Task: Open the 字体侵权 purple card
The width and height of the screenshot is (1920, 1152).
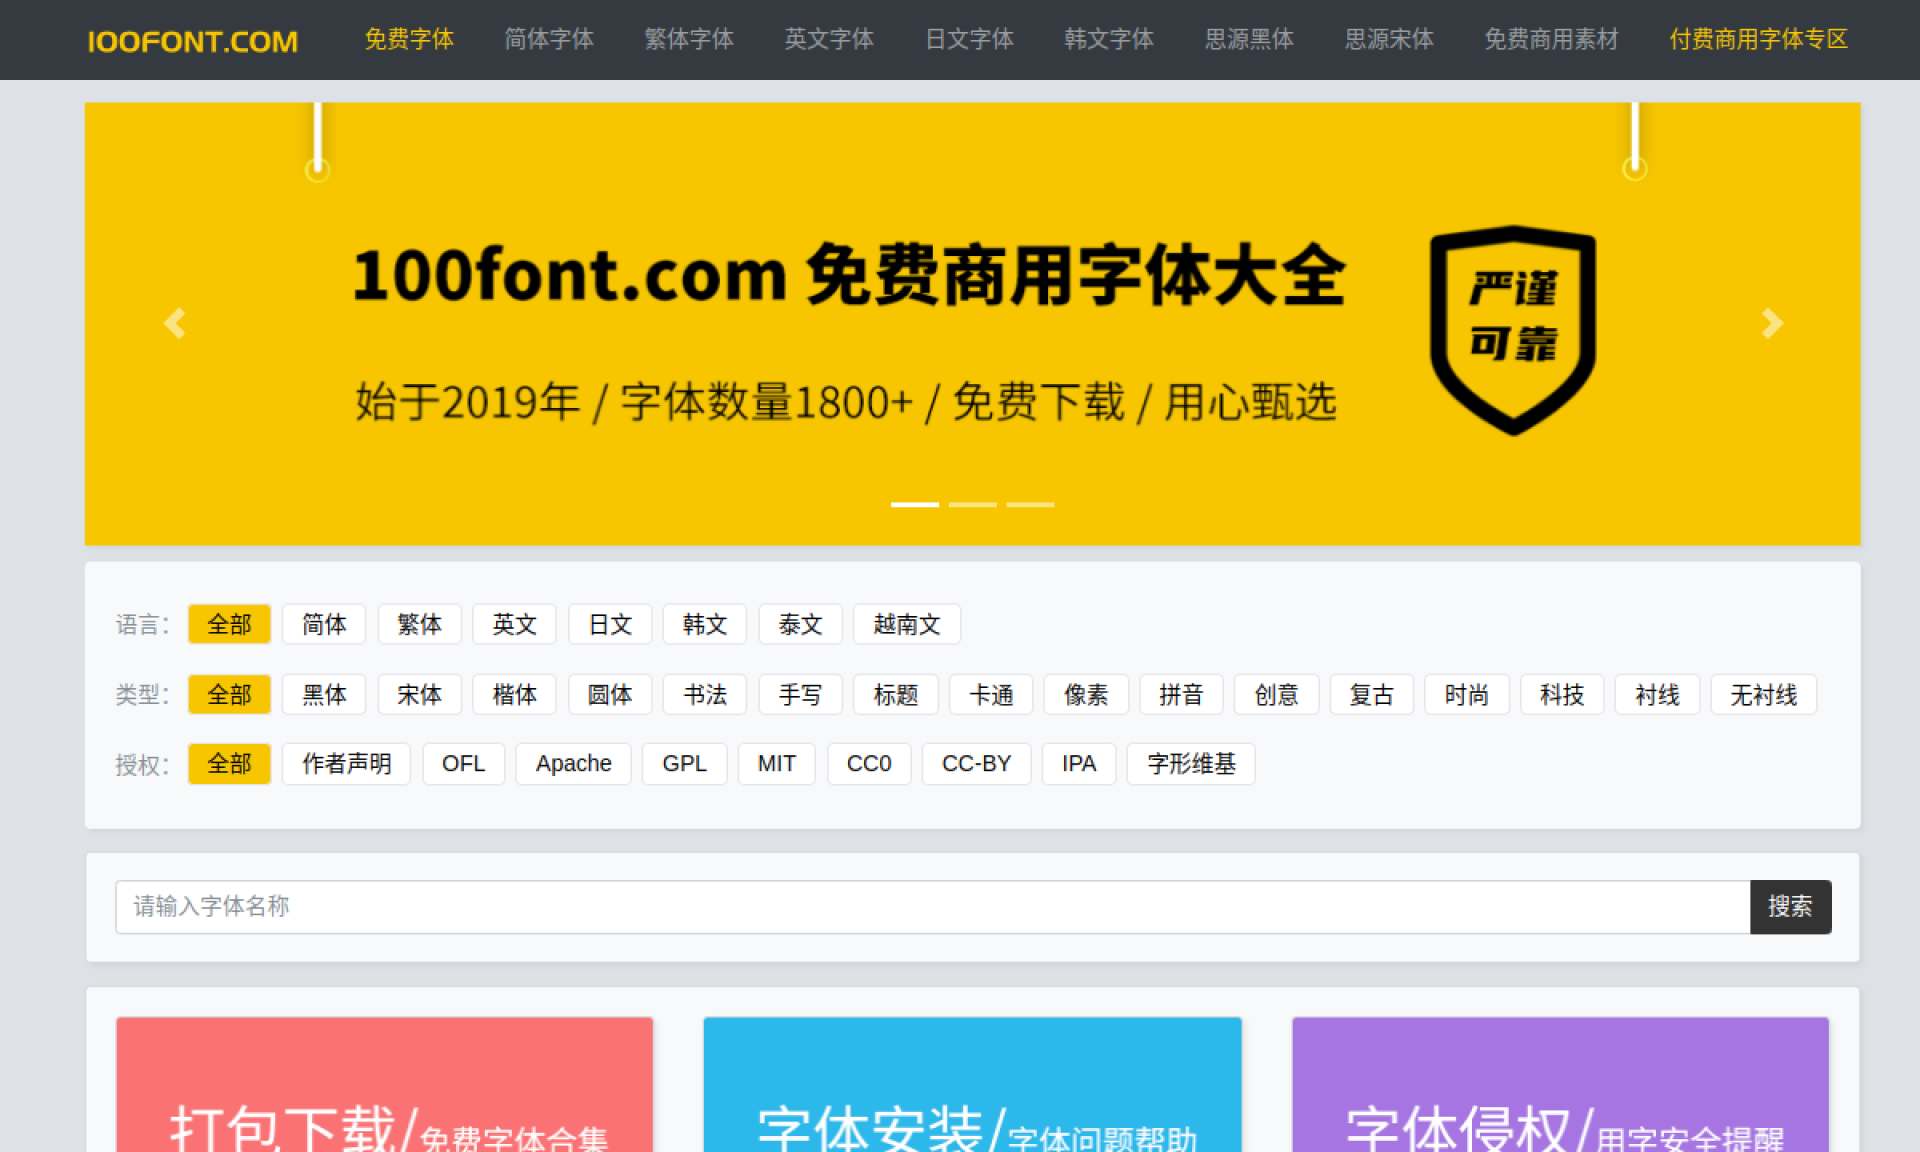Action: click(x=1560, y=1085)
